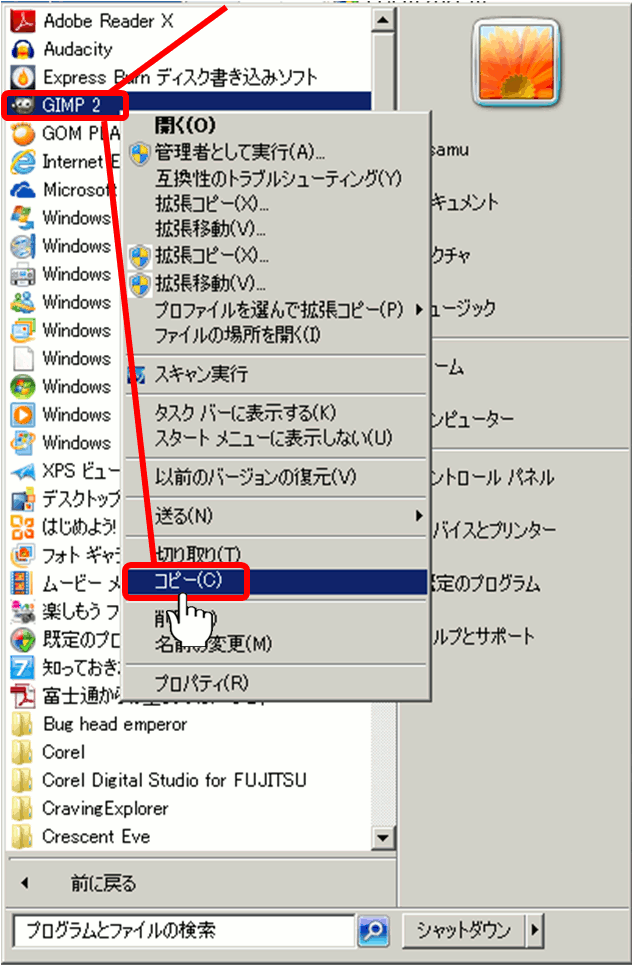
Task: Click the Express Burn flame icon
Action: pos(23,77)
